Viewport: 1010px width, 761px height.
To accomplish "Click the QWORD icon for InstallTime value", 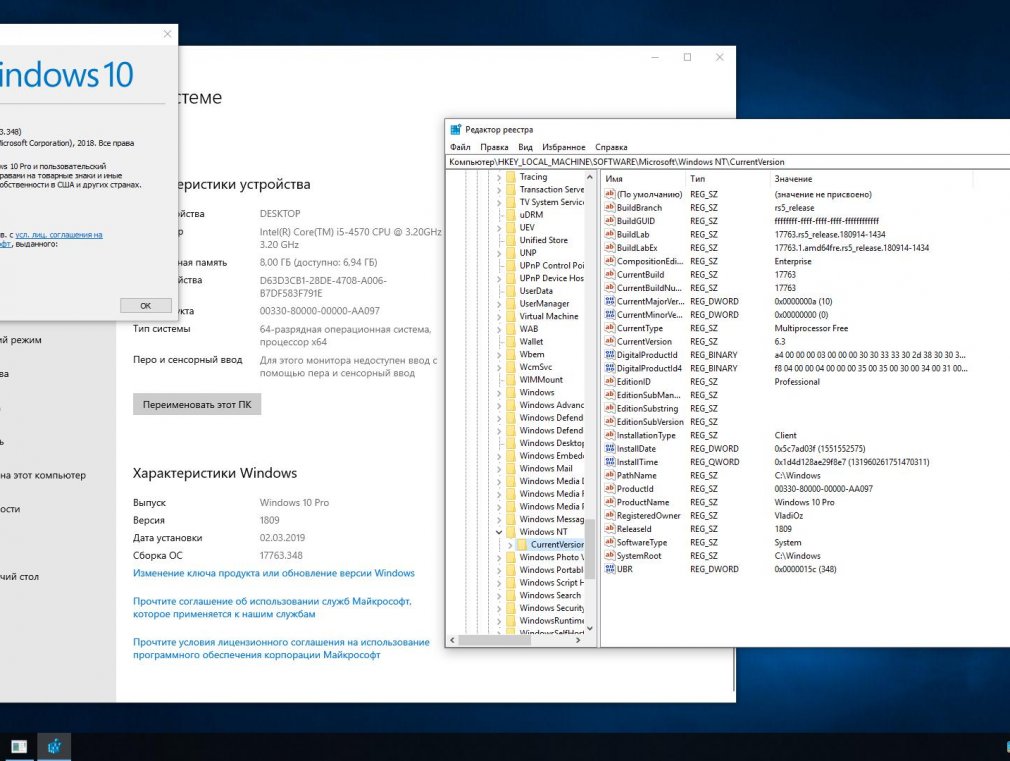I will (x=610, y=462).
